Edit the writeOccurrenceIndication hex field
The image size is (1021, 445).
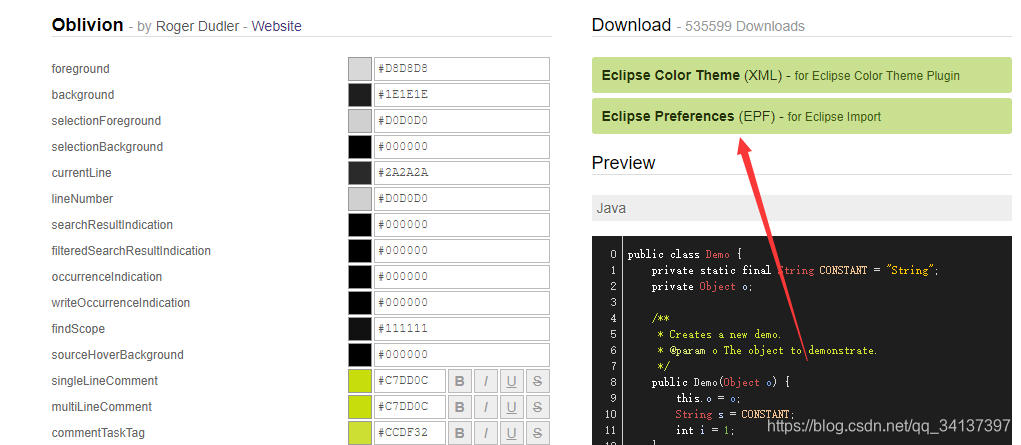(x=462, y=304)
